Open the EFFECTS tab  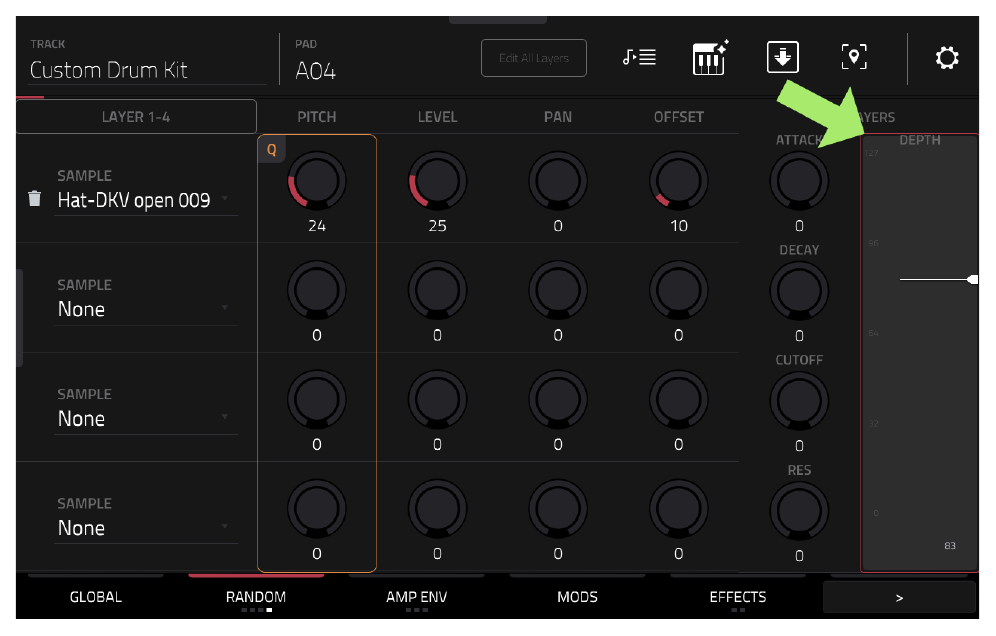(x=738, y=597)
